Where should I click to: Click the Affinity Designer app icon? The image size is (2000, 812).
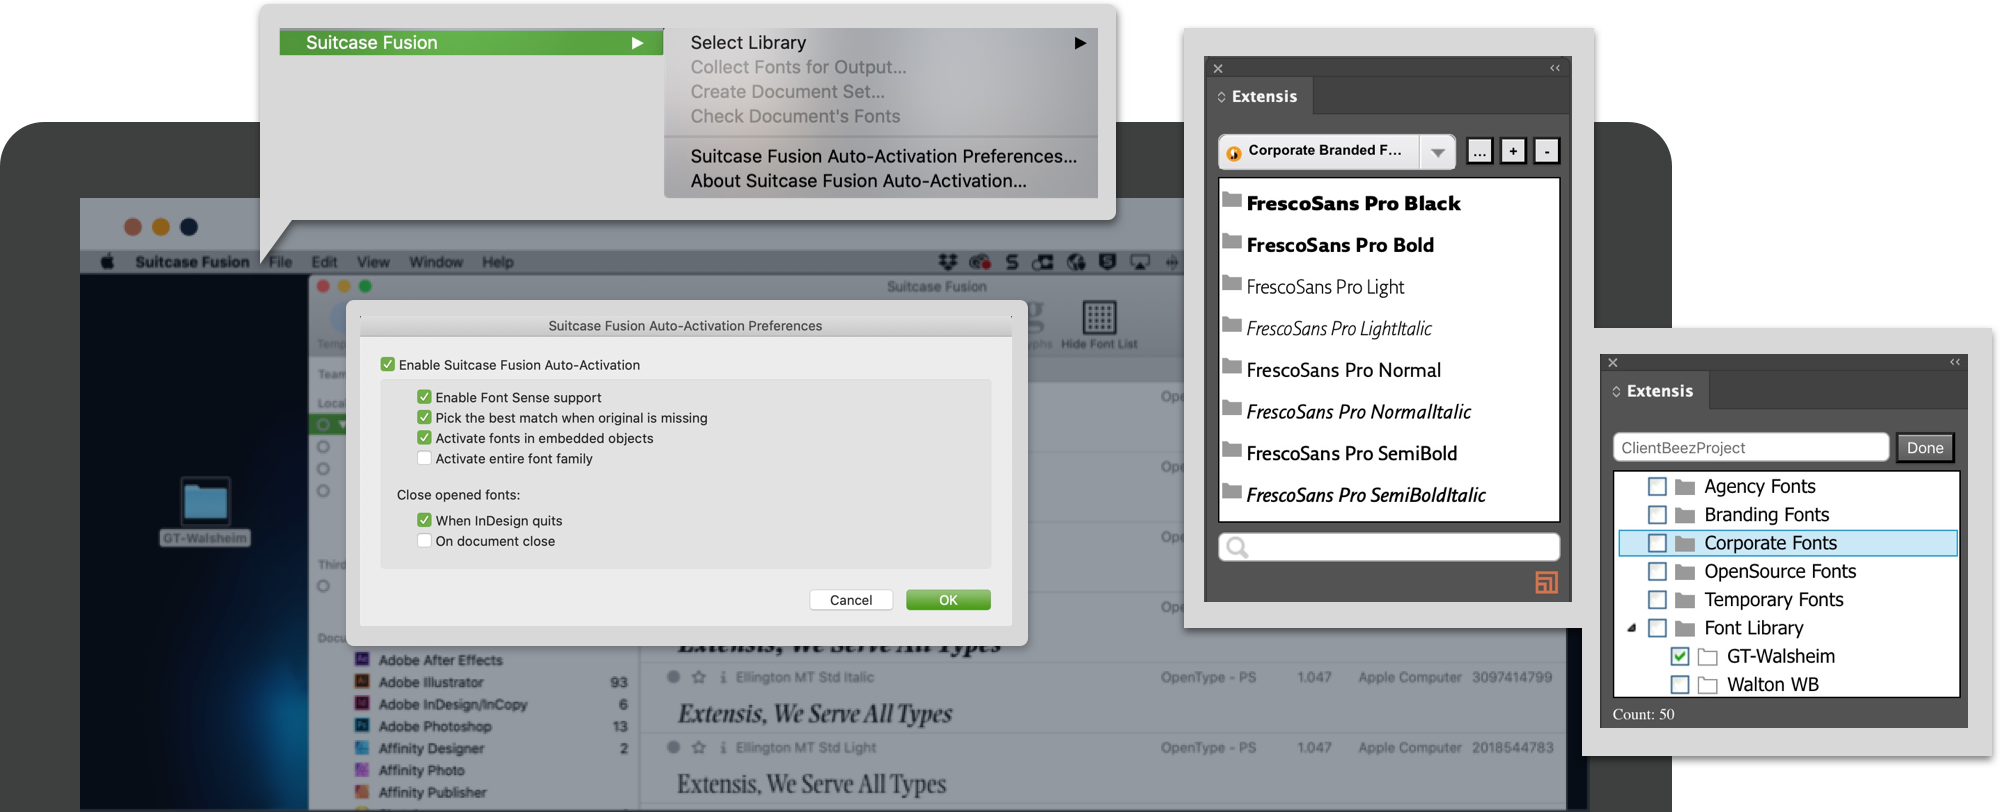point(362,748)
